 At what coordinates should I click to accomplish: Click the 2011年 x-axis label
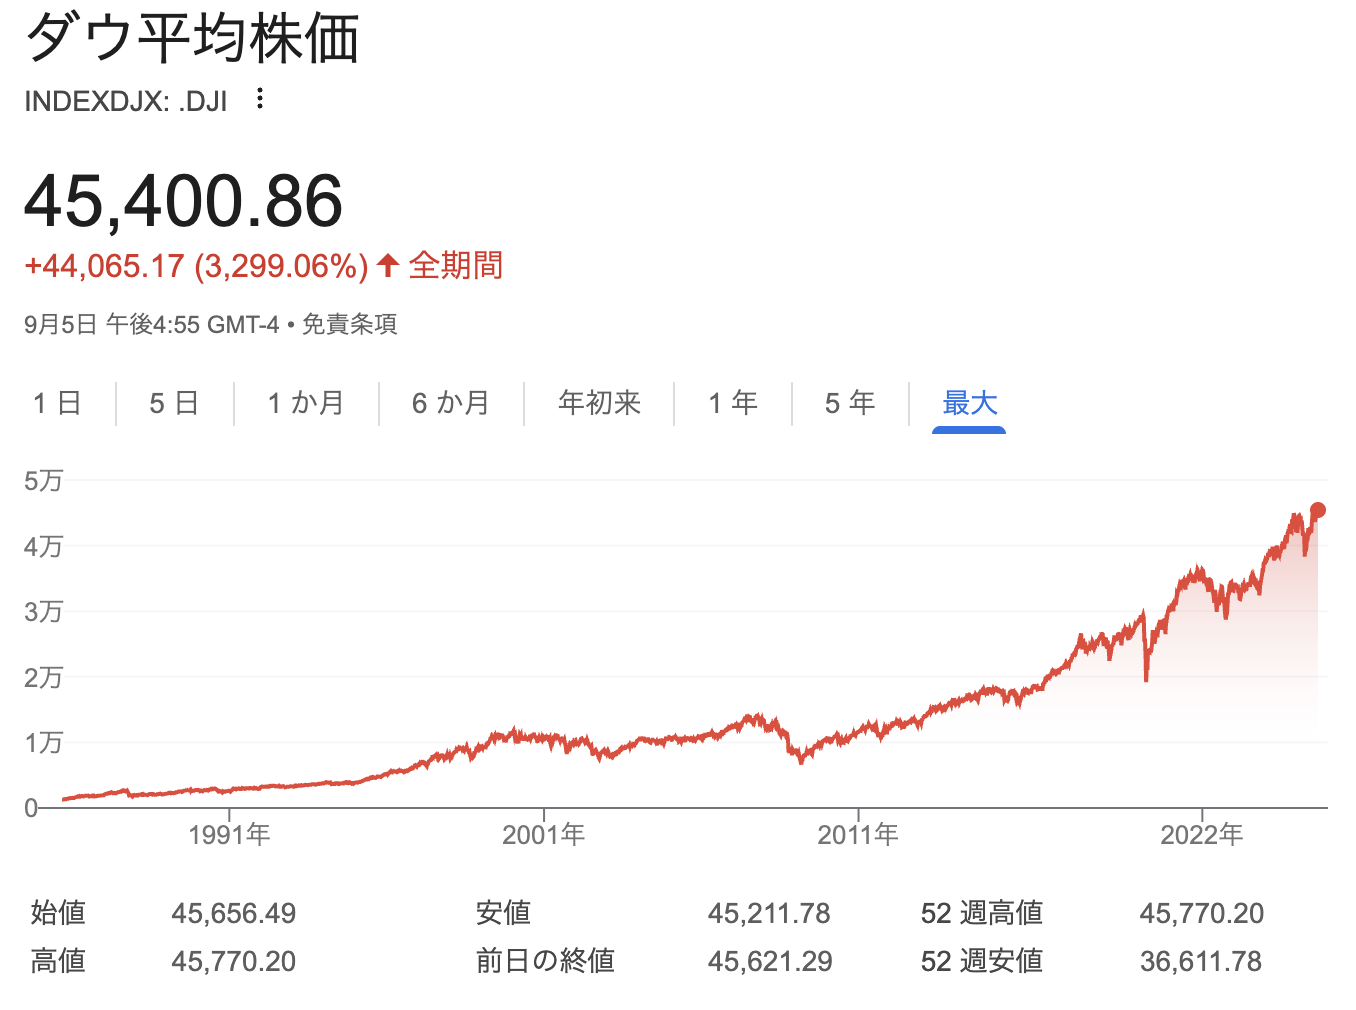(858, 835)
